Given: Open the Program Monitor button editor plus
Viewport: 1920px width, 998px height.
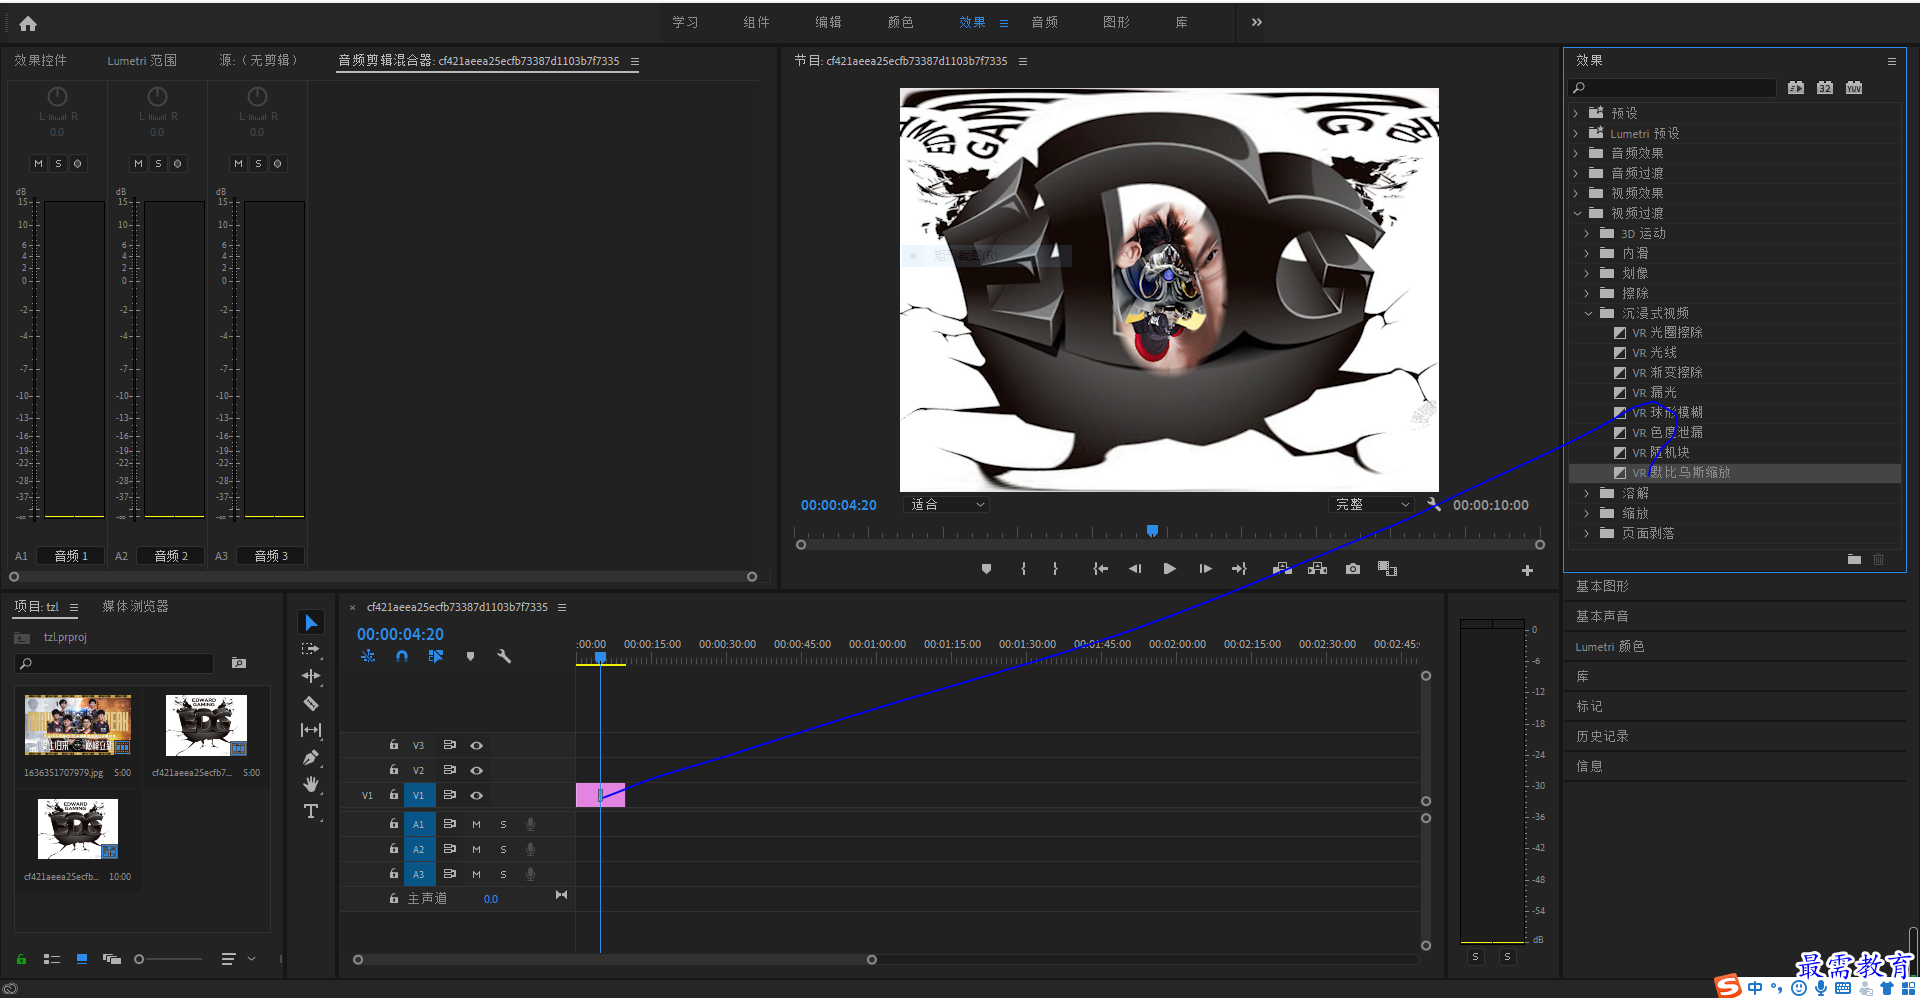Looking at the screenshot, I should (1527, 570).
